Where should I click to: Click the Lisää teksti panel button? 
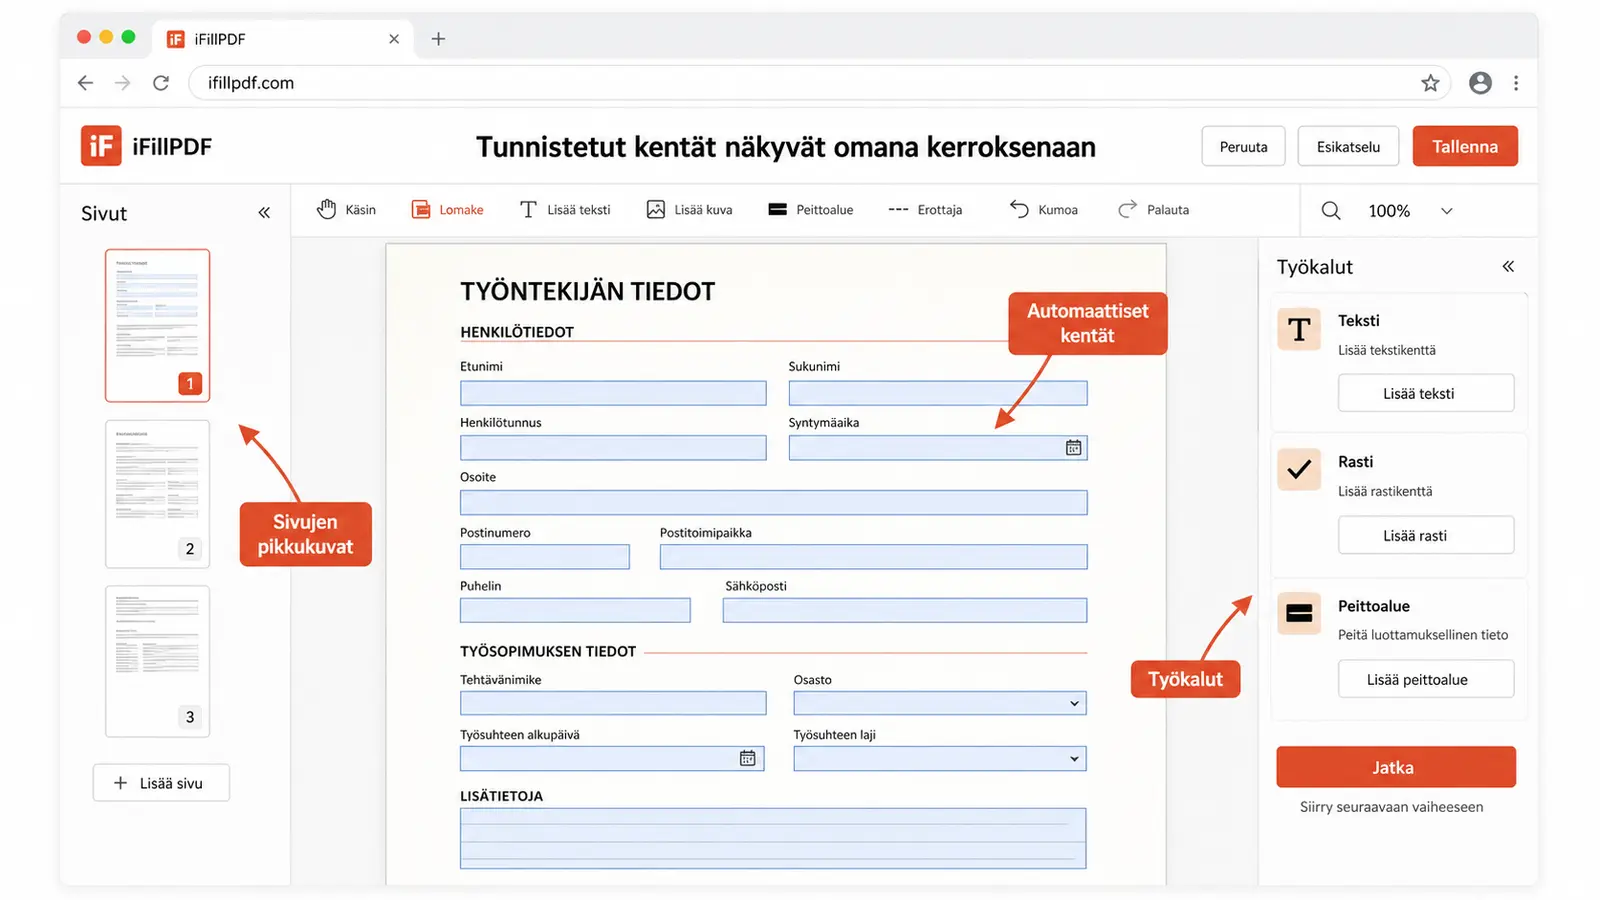click(x=1426, y=393)
